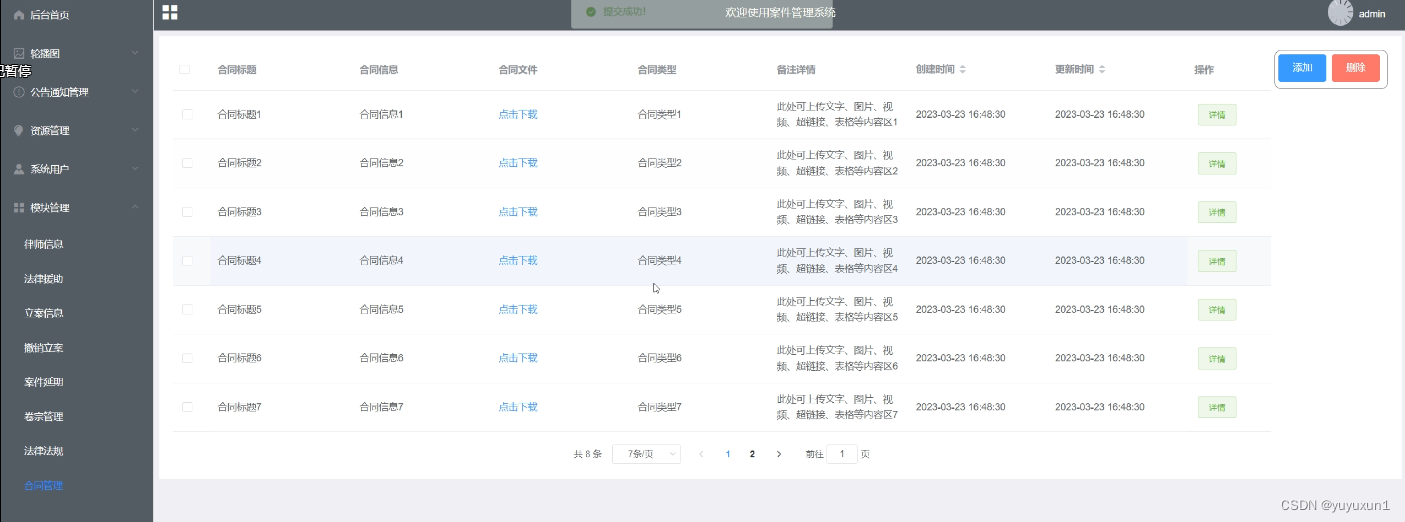Screen dimensions: 1405x522
Task: Click the 模块管理 grid icon
Action: tap(19, 208)
